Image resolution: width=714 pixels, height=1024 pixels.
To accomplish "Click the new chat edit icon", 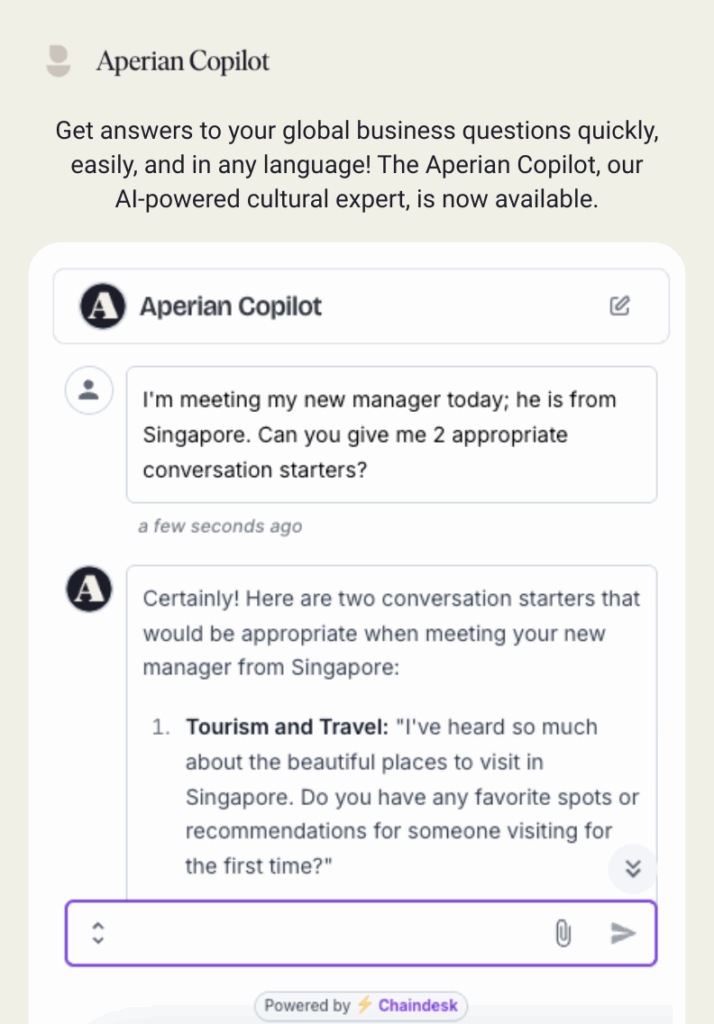I will click(x=619, y=306).
